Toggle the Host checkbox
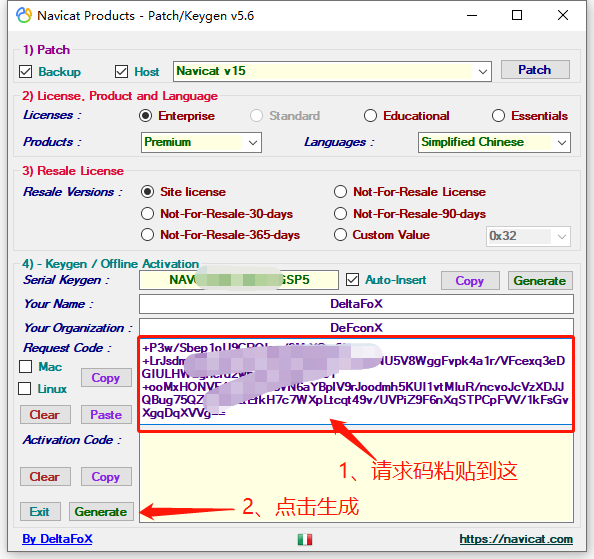The image size is (594, 559). (121, 72)
